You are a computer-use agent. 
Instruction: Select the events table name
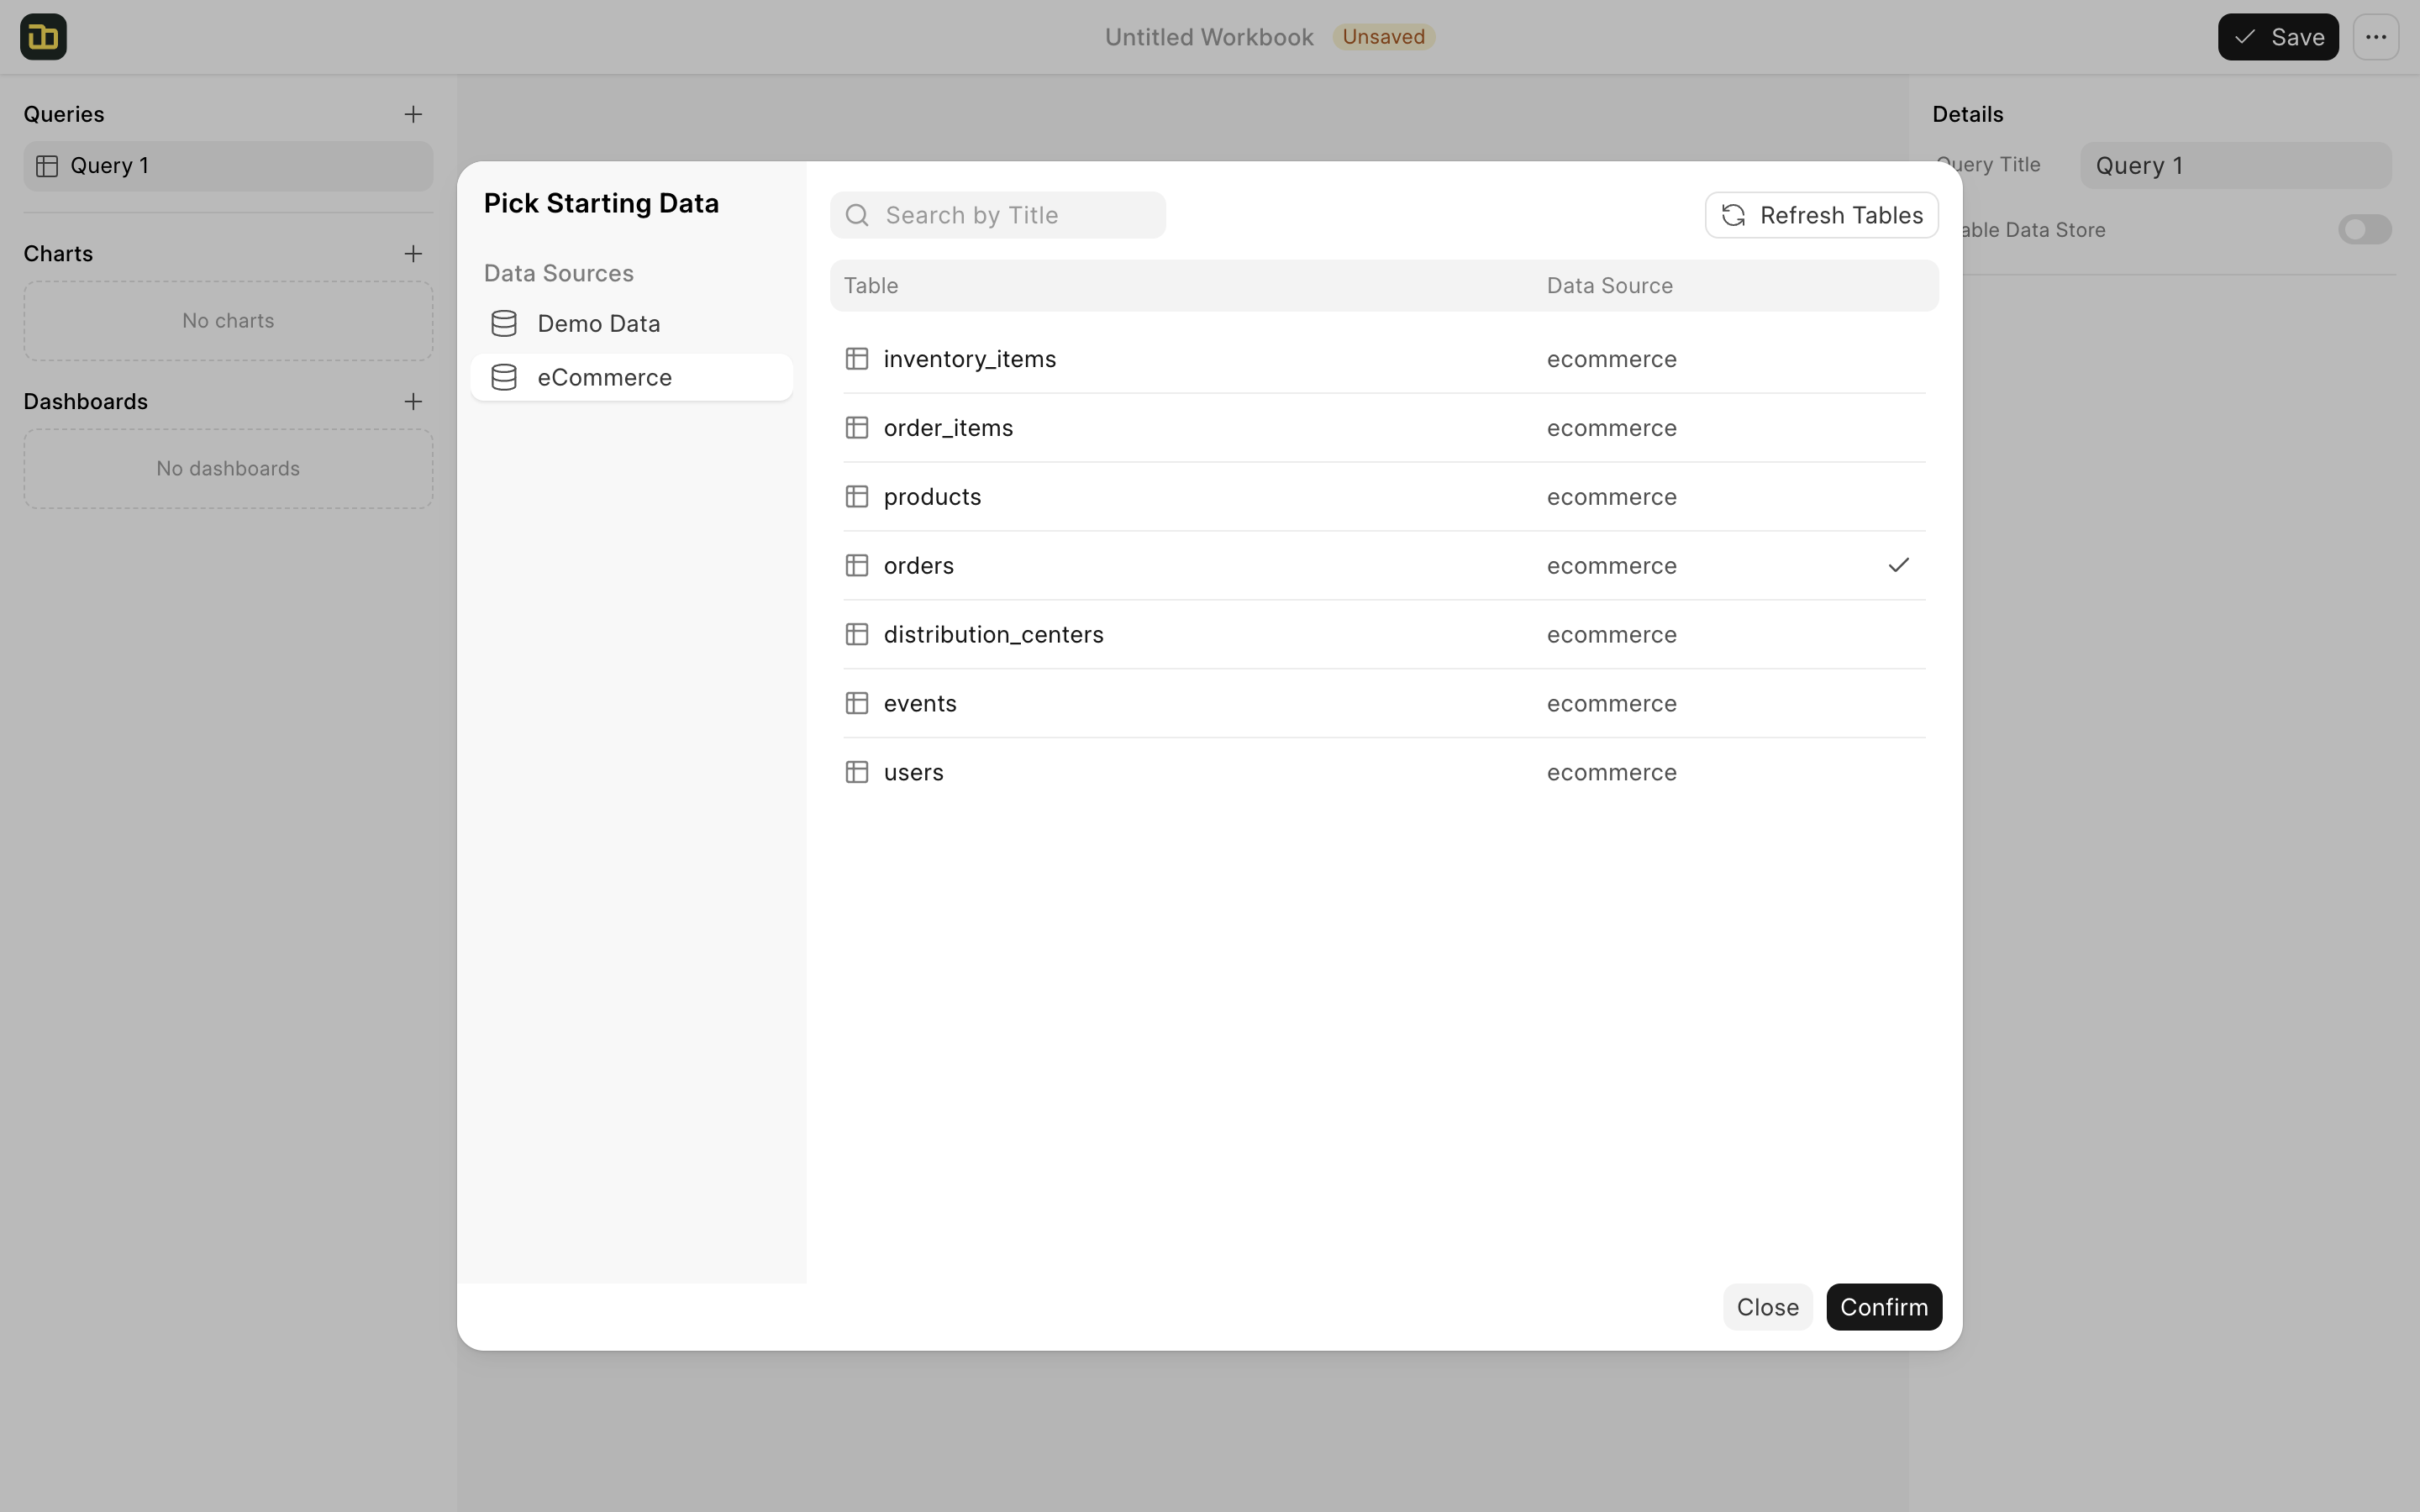pos(920,704)
